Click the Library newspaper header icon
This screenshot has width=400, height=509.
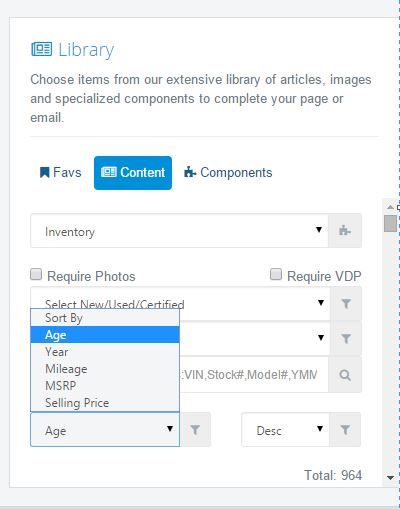(x=42, y=49)
